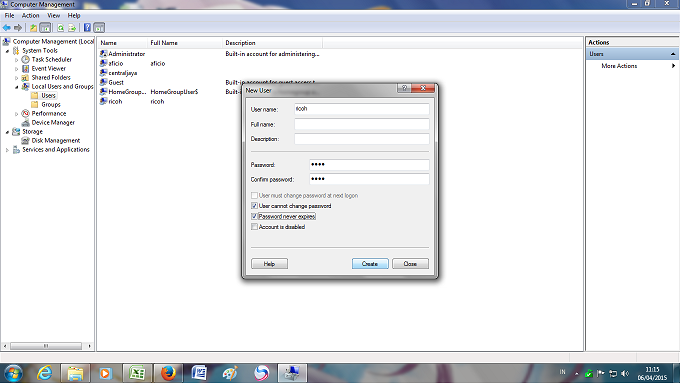Screen dimensions: 681x383
Task: Select the centraljaya user account
Action: click(x=122, y=73)
